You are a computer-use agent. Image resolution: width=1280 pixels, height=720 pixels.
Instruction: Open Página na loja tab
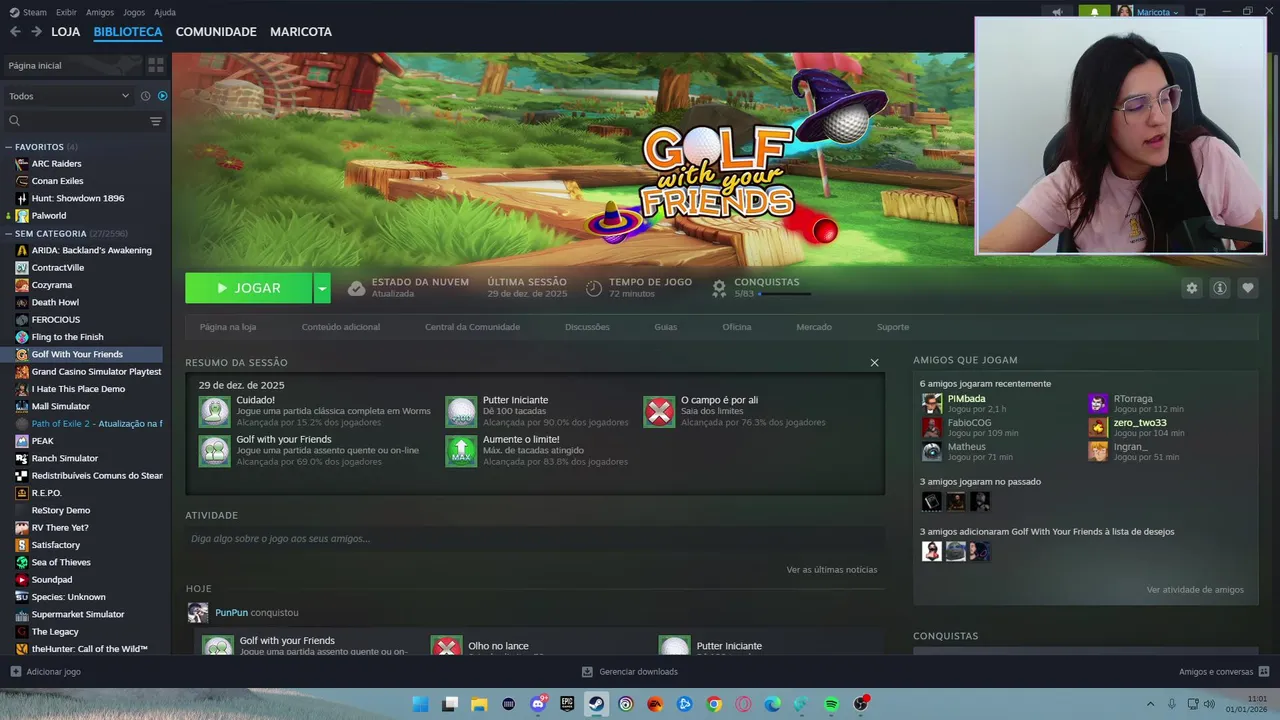(228, 327)
